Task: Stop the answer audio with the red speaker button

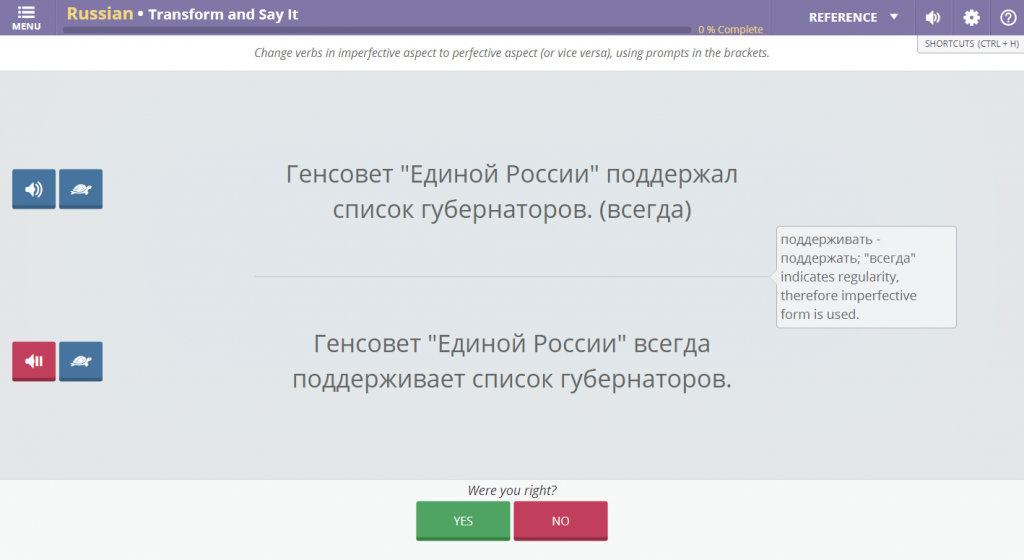Action: [34, 361]
